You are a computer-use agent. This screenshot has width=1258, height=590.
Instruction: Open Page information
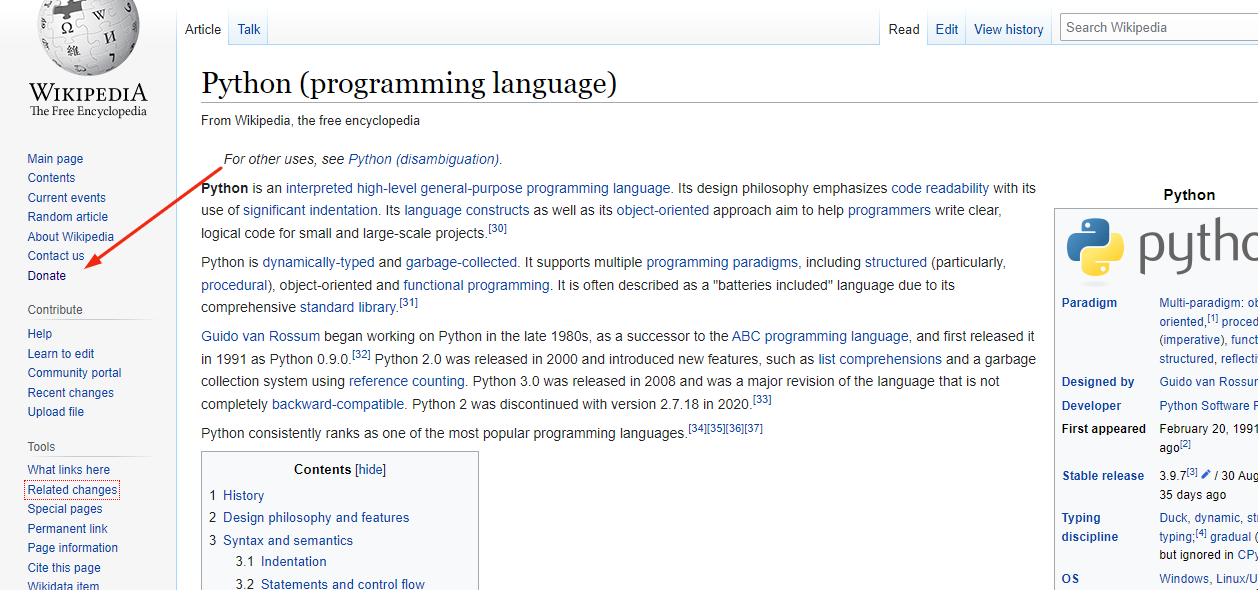(73, 548)
